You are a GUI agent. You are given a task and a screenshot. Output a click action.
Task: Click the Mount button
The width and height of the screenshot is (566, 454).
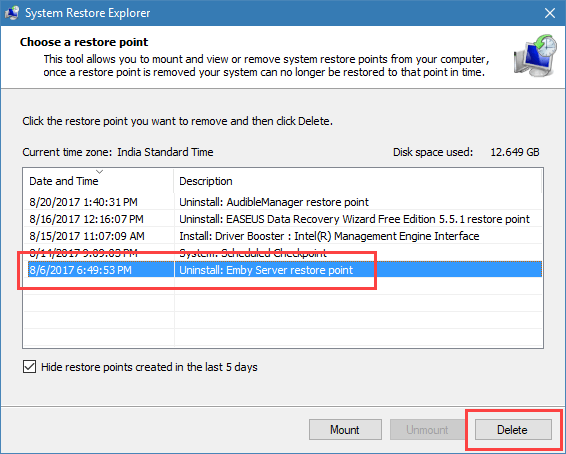click(x=345, y=429)
